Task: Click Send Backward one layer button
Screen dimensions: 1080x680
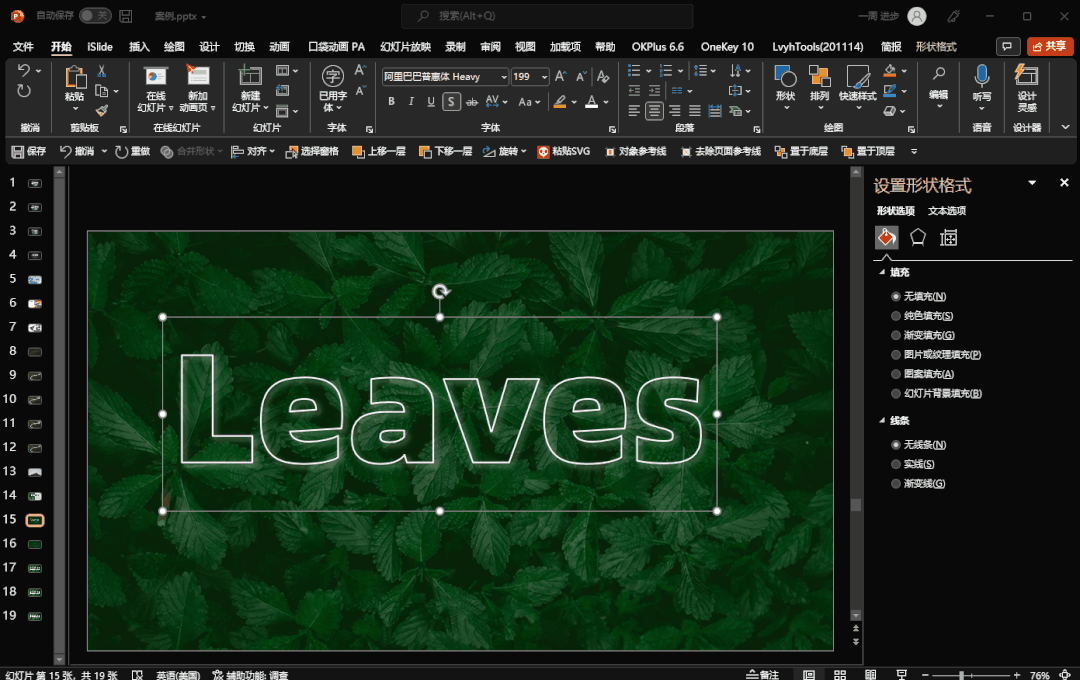Action: (x=445, y=152)
